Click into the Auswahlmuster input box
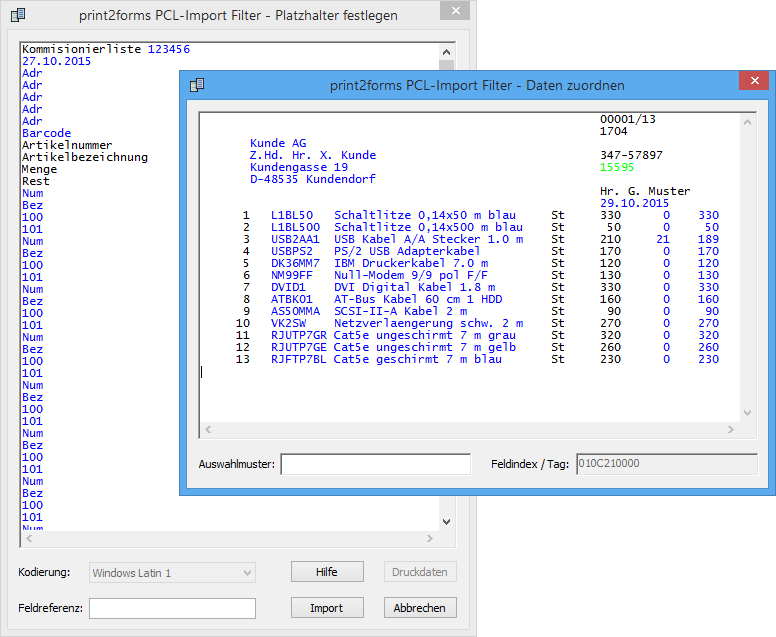This screenshot has height=637, width=776. 375,464
